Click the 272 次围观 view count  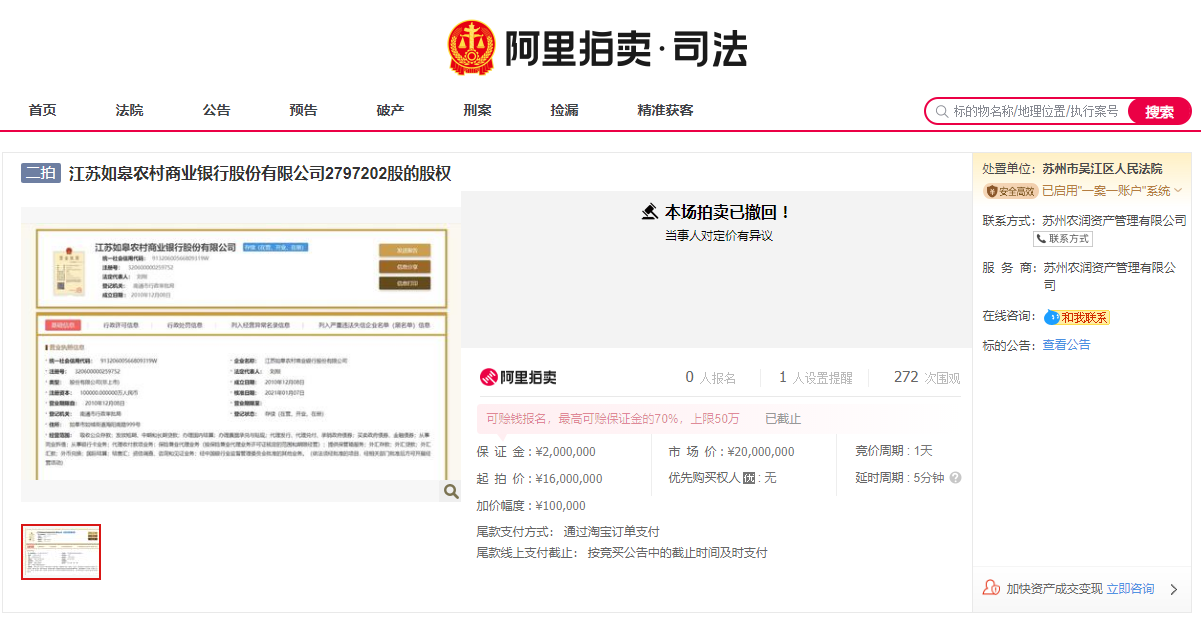click(927, 377)
